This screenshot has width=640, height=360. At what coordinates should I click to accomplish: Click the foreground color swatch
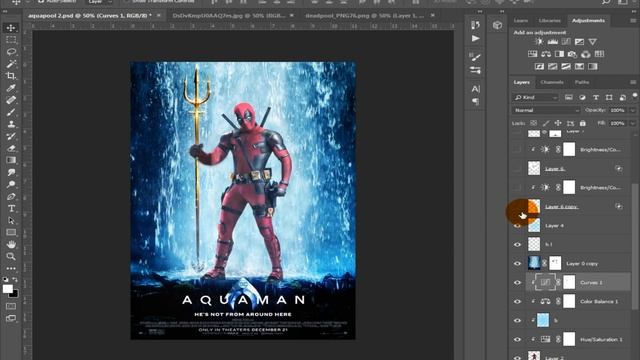coord(8,289)
